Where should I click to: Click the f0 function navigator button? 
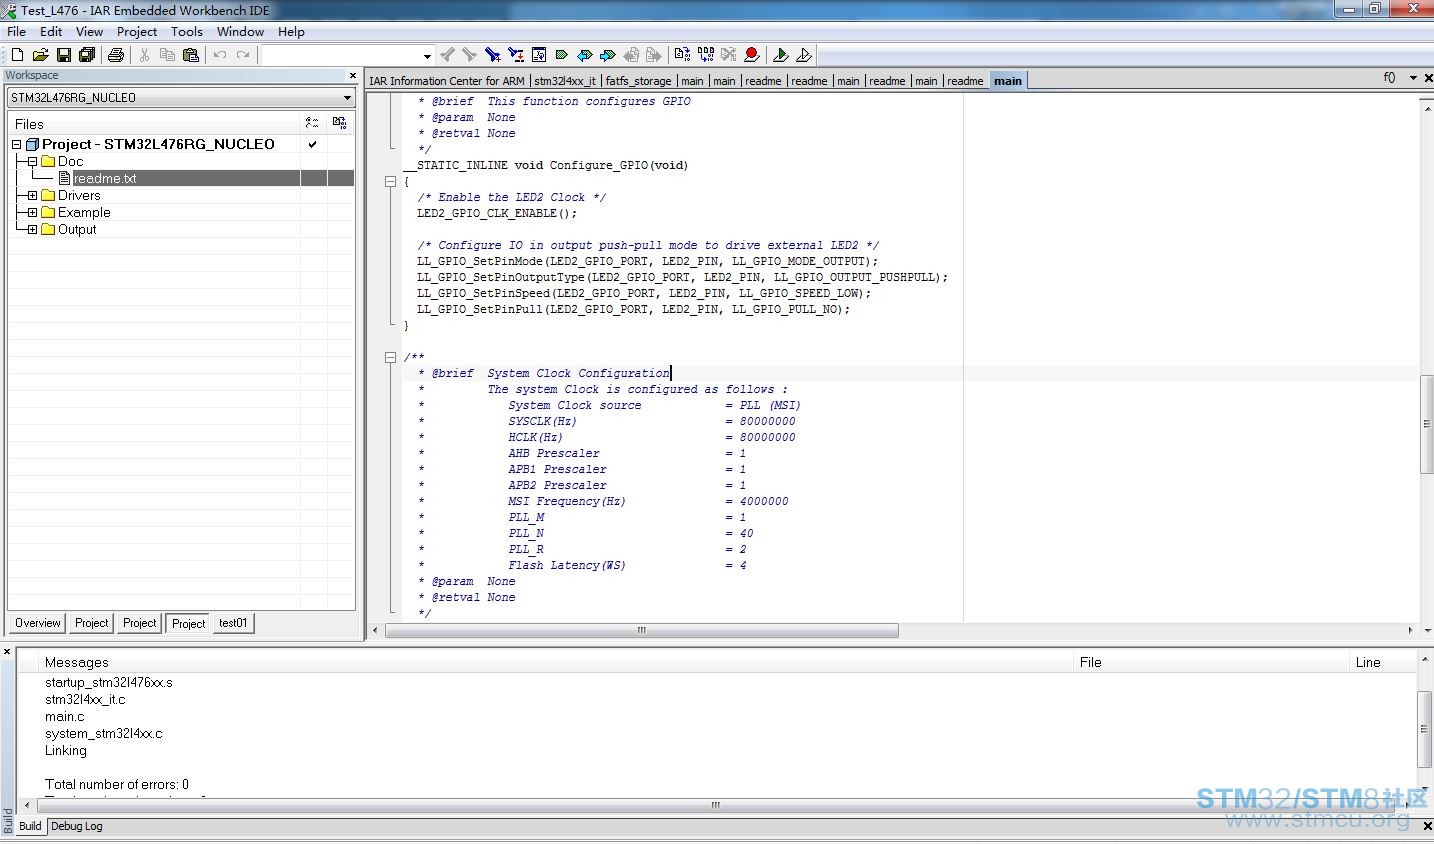pyautogui.click(x=1389, y=78)
